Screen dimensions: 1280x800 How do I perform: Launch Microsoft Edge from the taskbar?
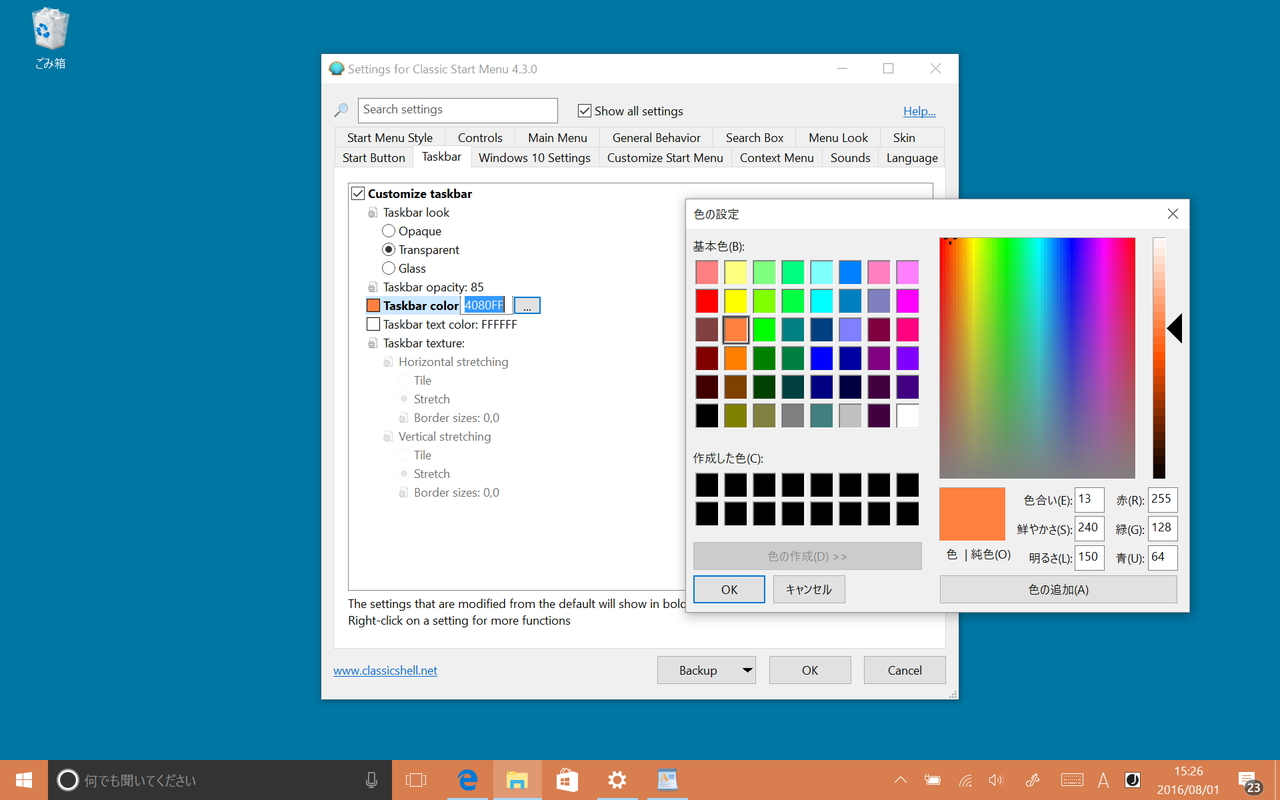(x=467, y=780)
